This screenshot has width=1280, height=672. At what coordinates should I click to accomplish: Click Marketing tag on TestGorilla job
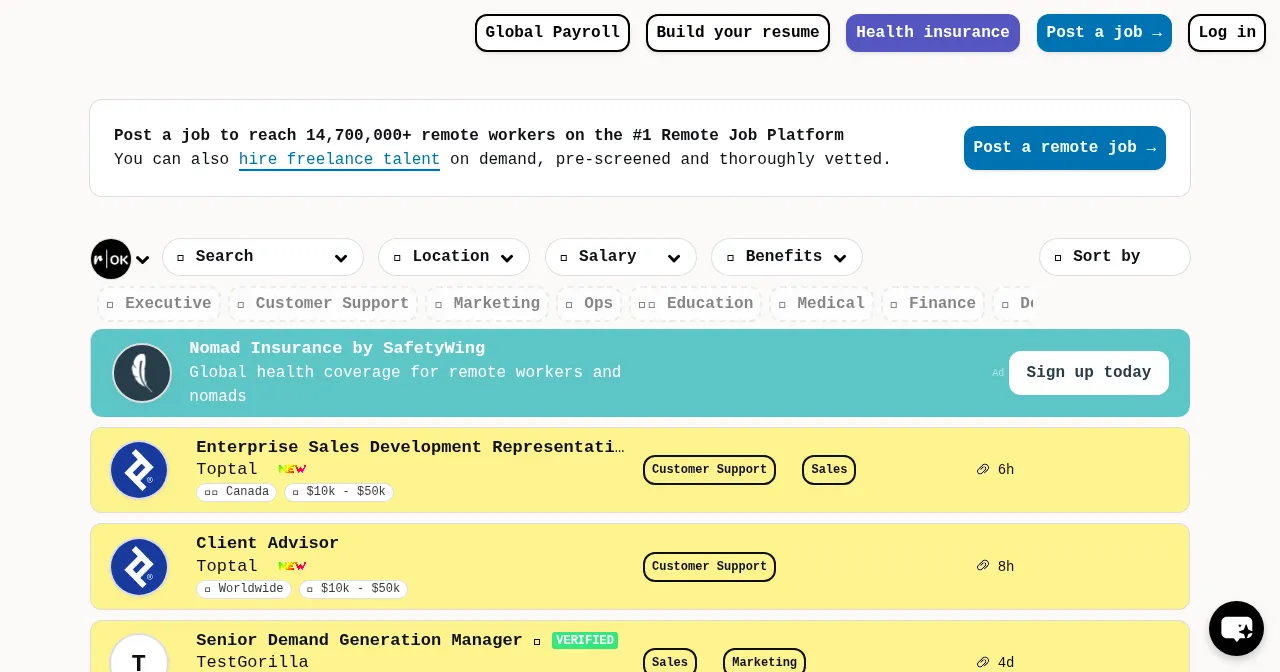point(764,661)
